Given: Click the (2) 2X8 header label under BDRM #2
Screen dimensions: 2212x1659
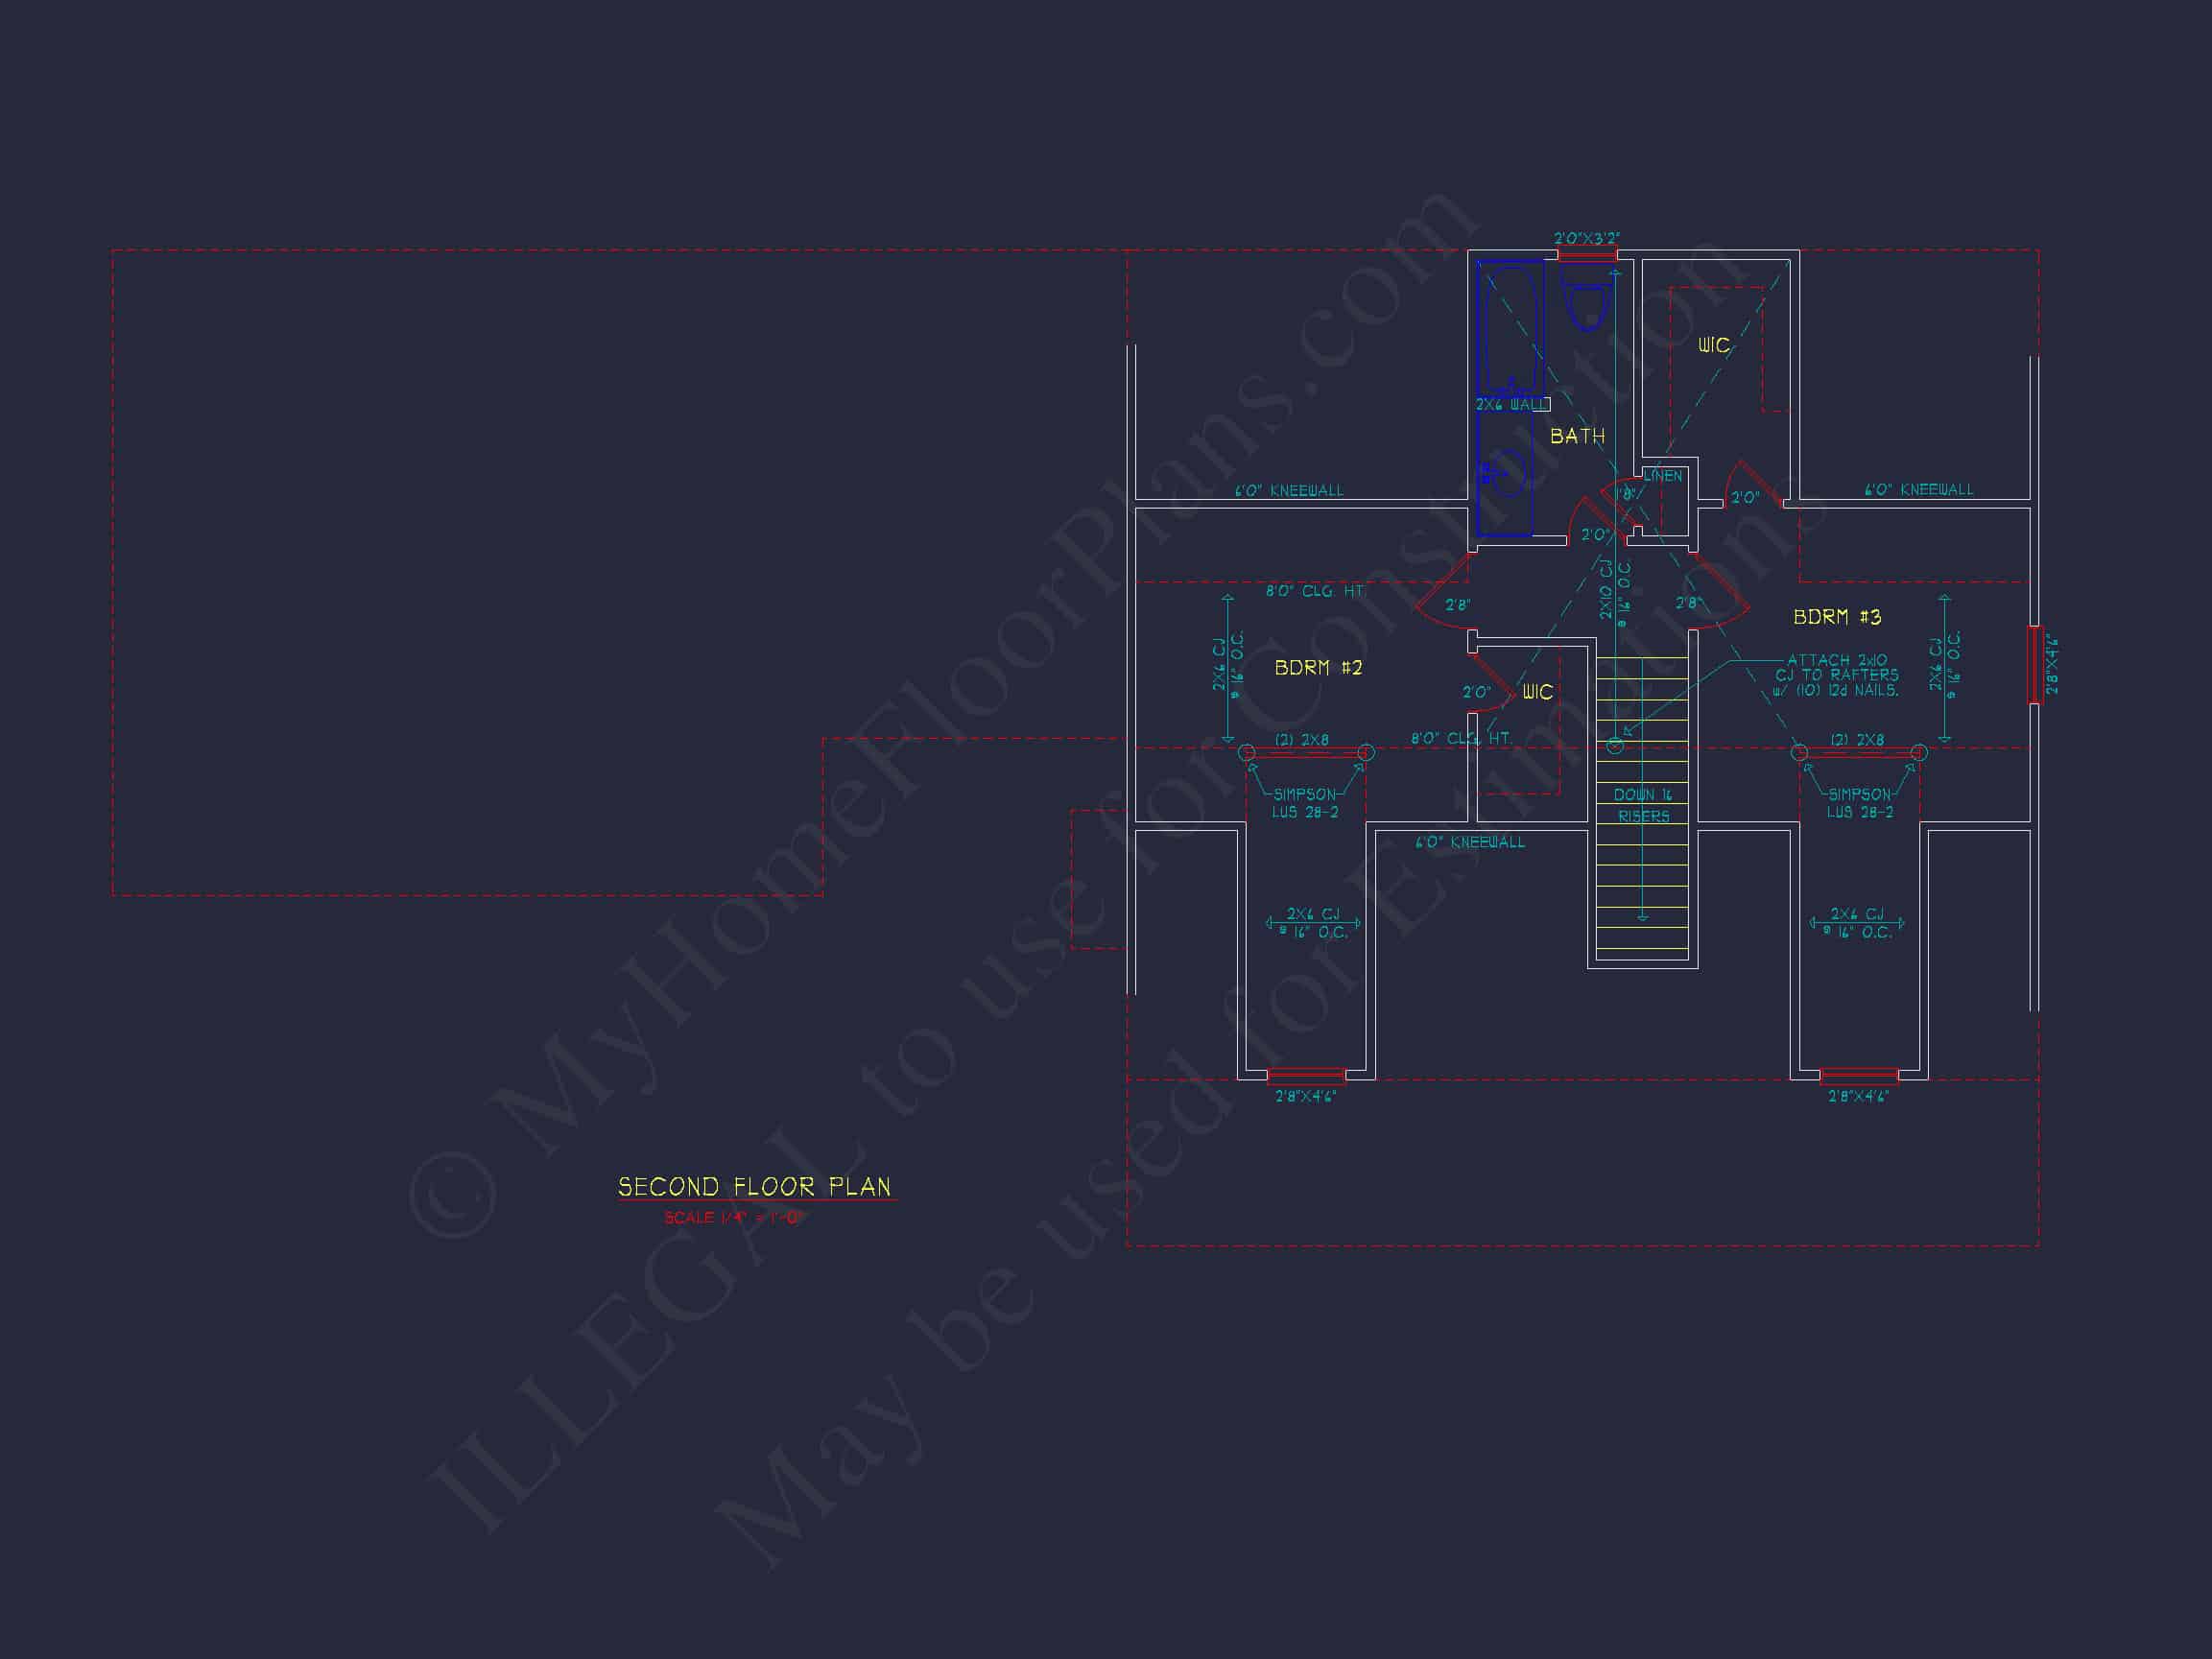Looking at the screenshot, I should point(1302,740).
